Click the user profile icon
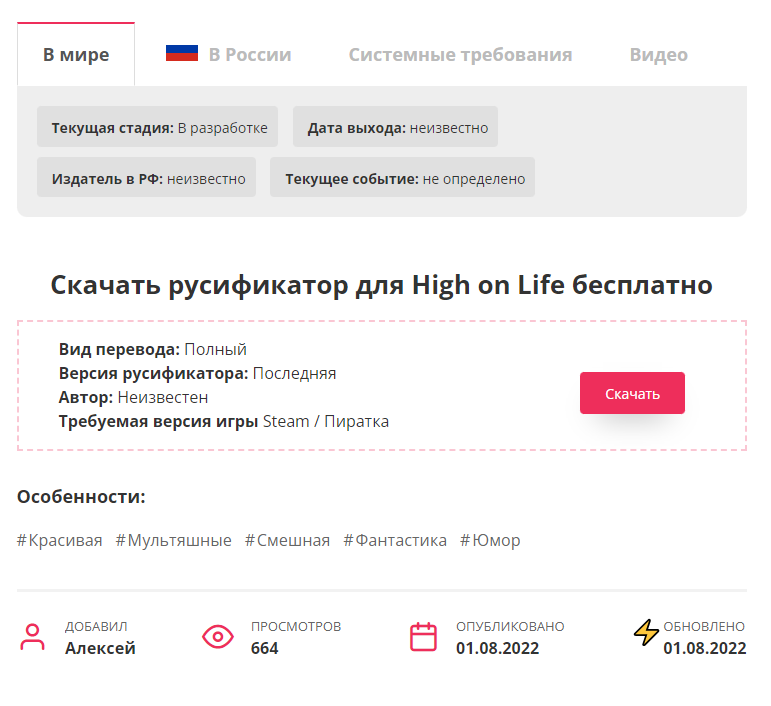771x706 pixels. [33, 638]
